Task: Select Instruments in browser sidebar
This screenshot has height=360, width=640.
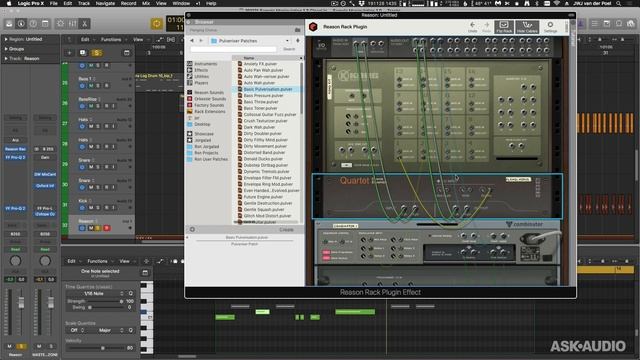Action: 206,64
